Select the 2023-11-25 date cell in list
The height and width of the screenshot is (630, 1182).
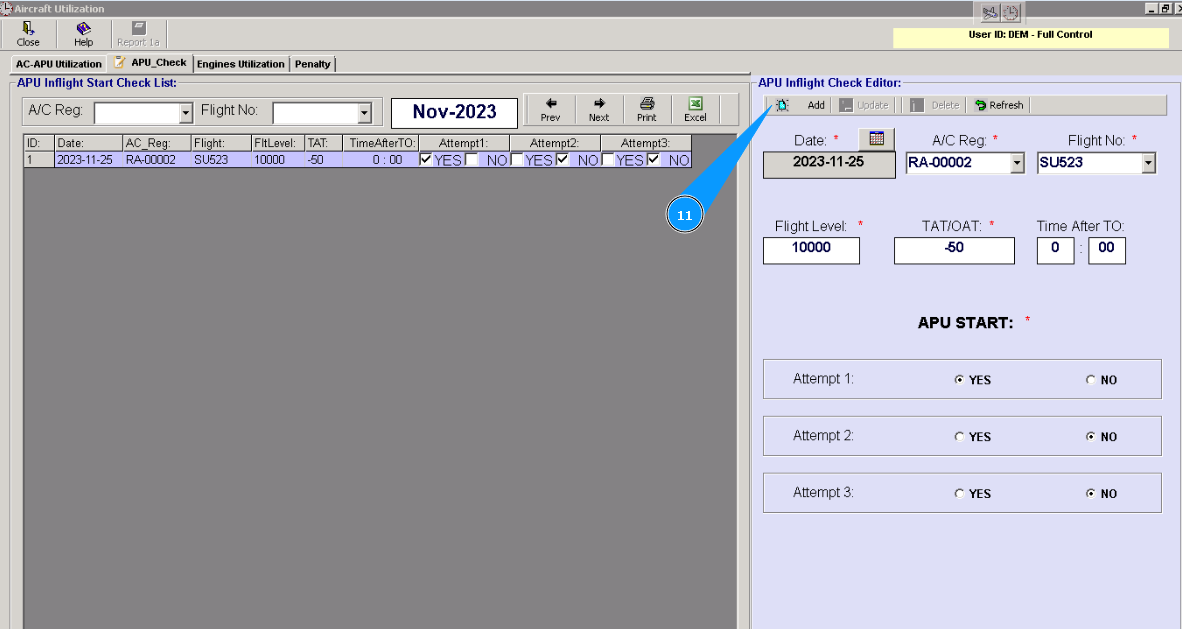pos(88,160)
